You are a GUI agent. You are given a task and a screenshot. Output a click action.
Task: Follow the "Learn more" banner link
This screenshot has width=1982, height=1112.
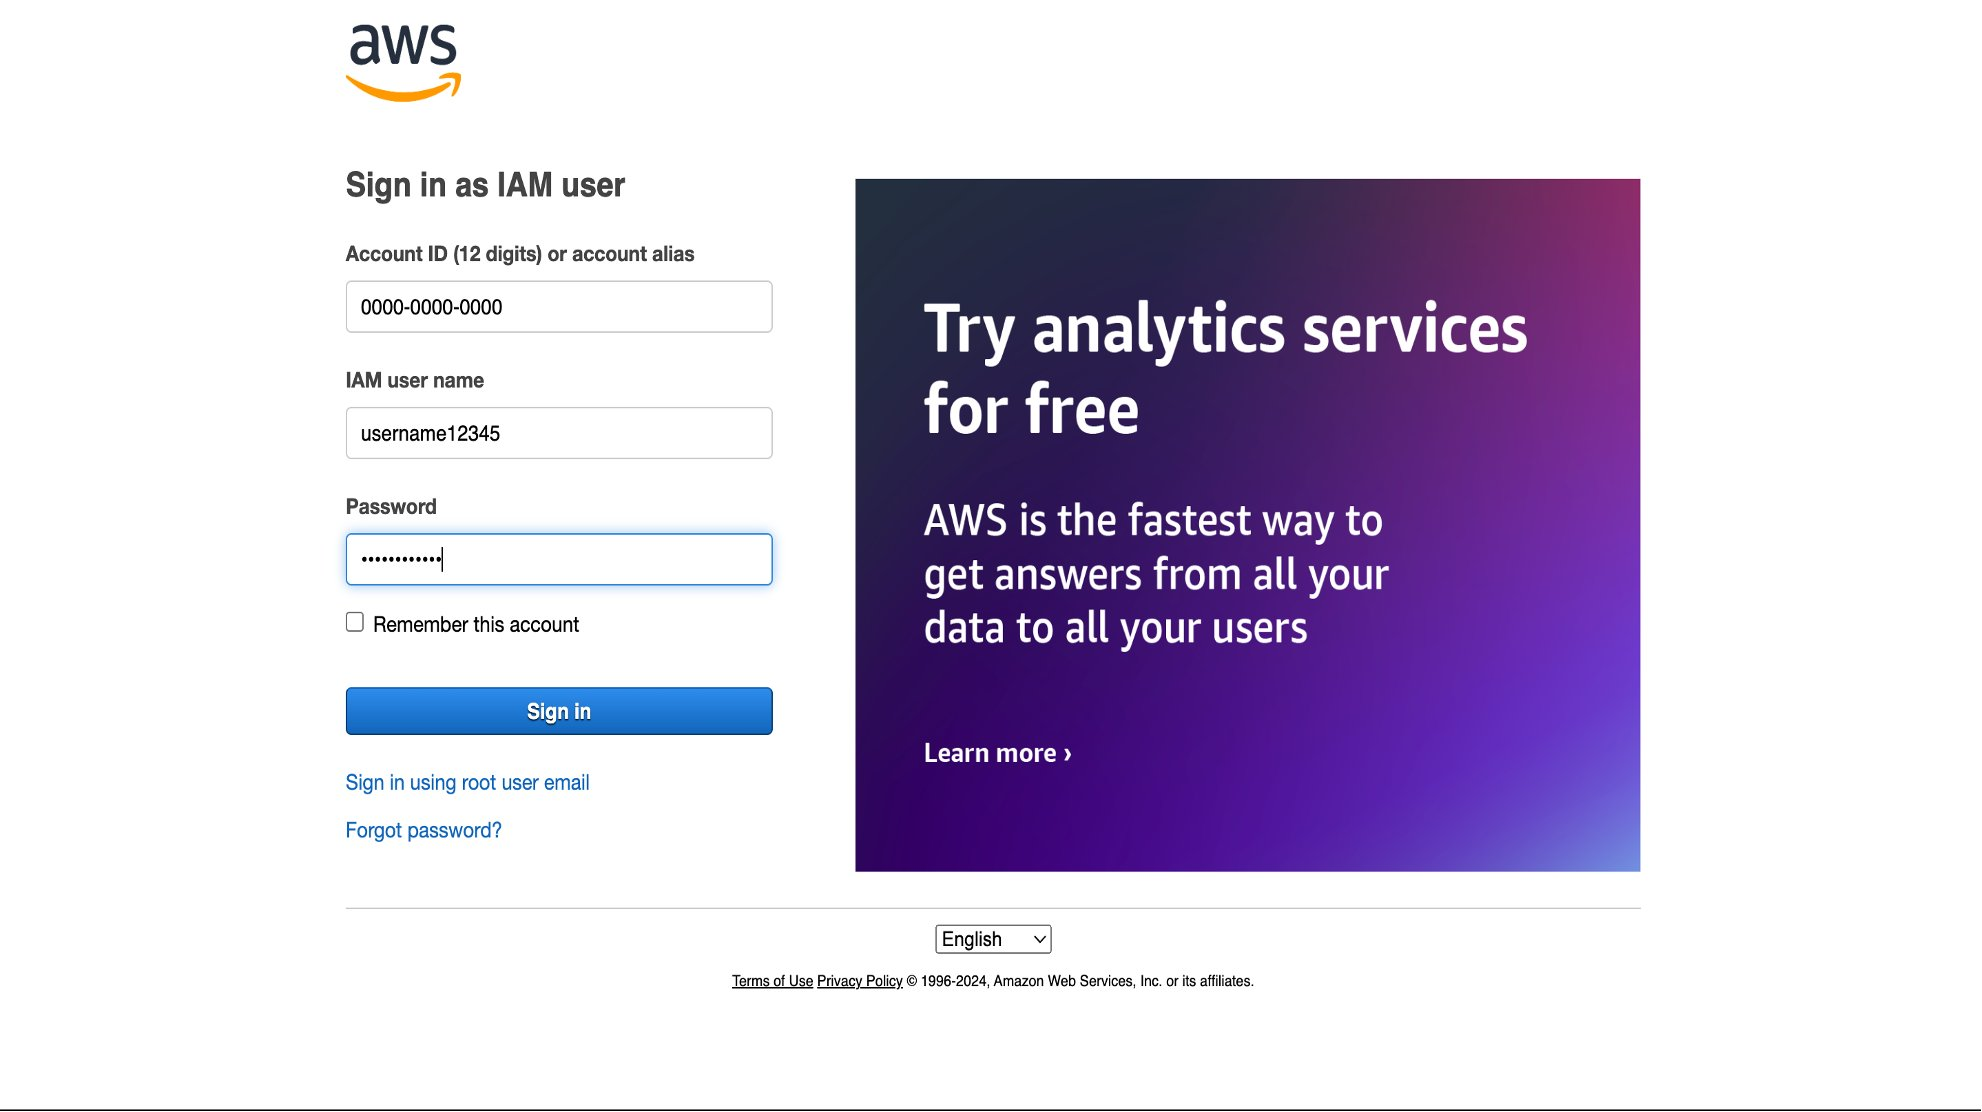click(997, 753)
